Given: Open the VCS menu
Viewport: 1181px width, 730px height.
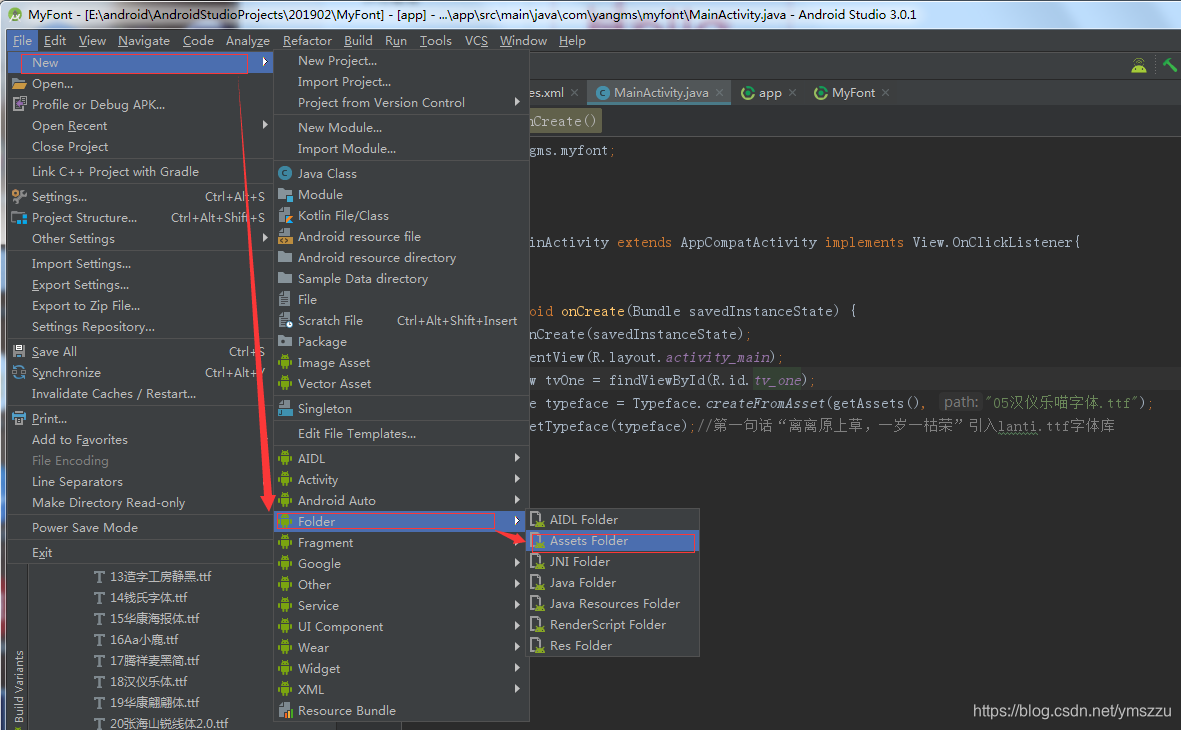Looking at the screenshot, I should tap(476, 41).
